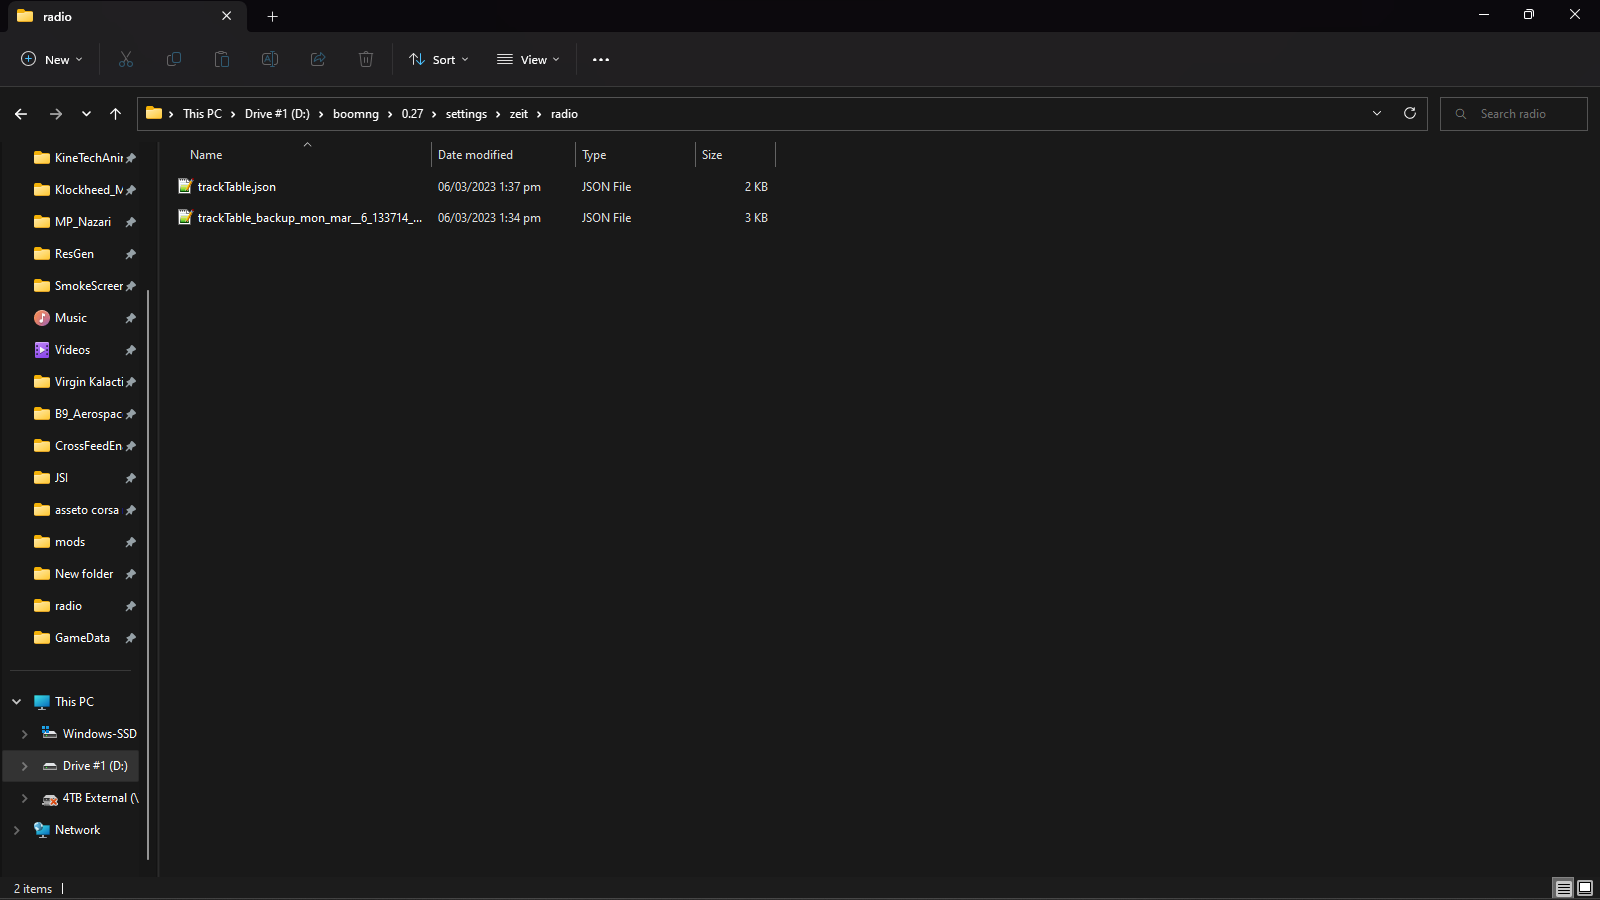Click in the Search radio box
This screenshot has width=1600, height=900.
pyautogui.click(x=1514, y=114)
